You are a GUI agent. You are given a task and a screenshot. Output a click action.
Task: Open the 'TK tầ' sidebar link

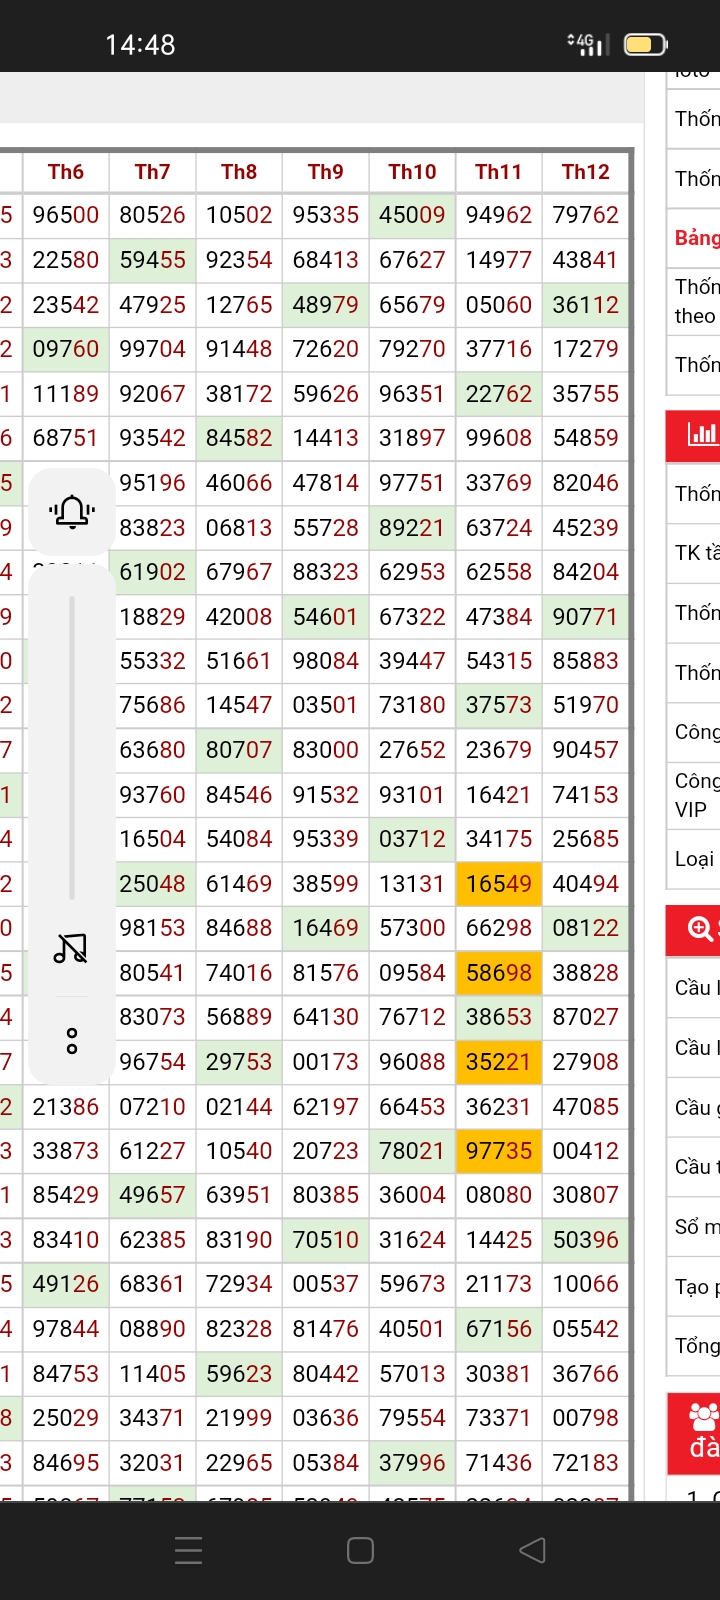point(696,553)
